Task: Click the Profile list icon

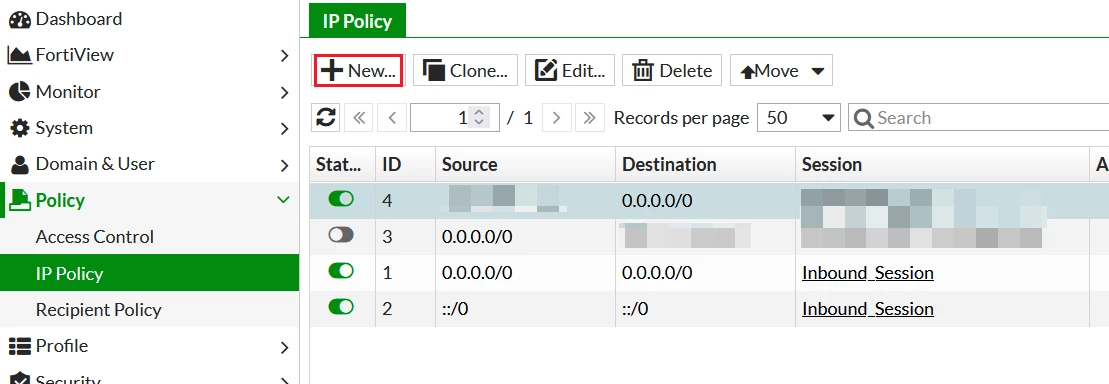Action: pyautogui.click(x=20, y=346)
